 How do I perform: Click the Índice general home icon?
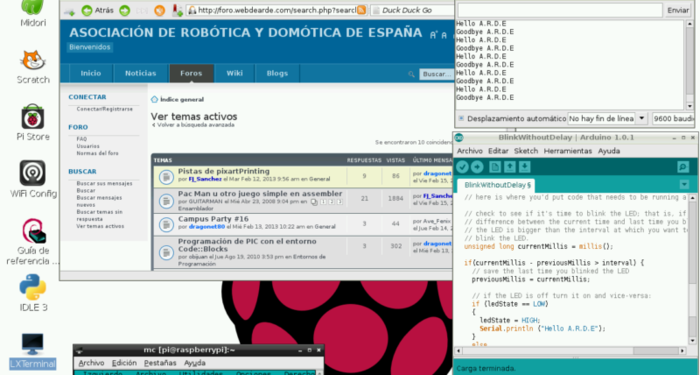point(154,100)
